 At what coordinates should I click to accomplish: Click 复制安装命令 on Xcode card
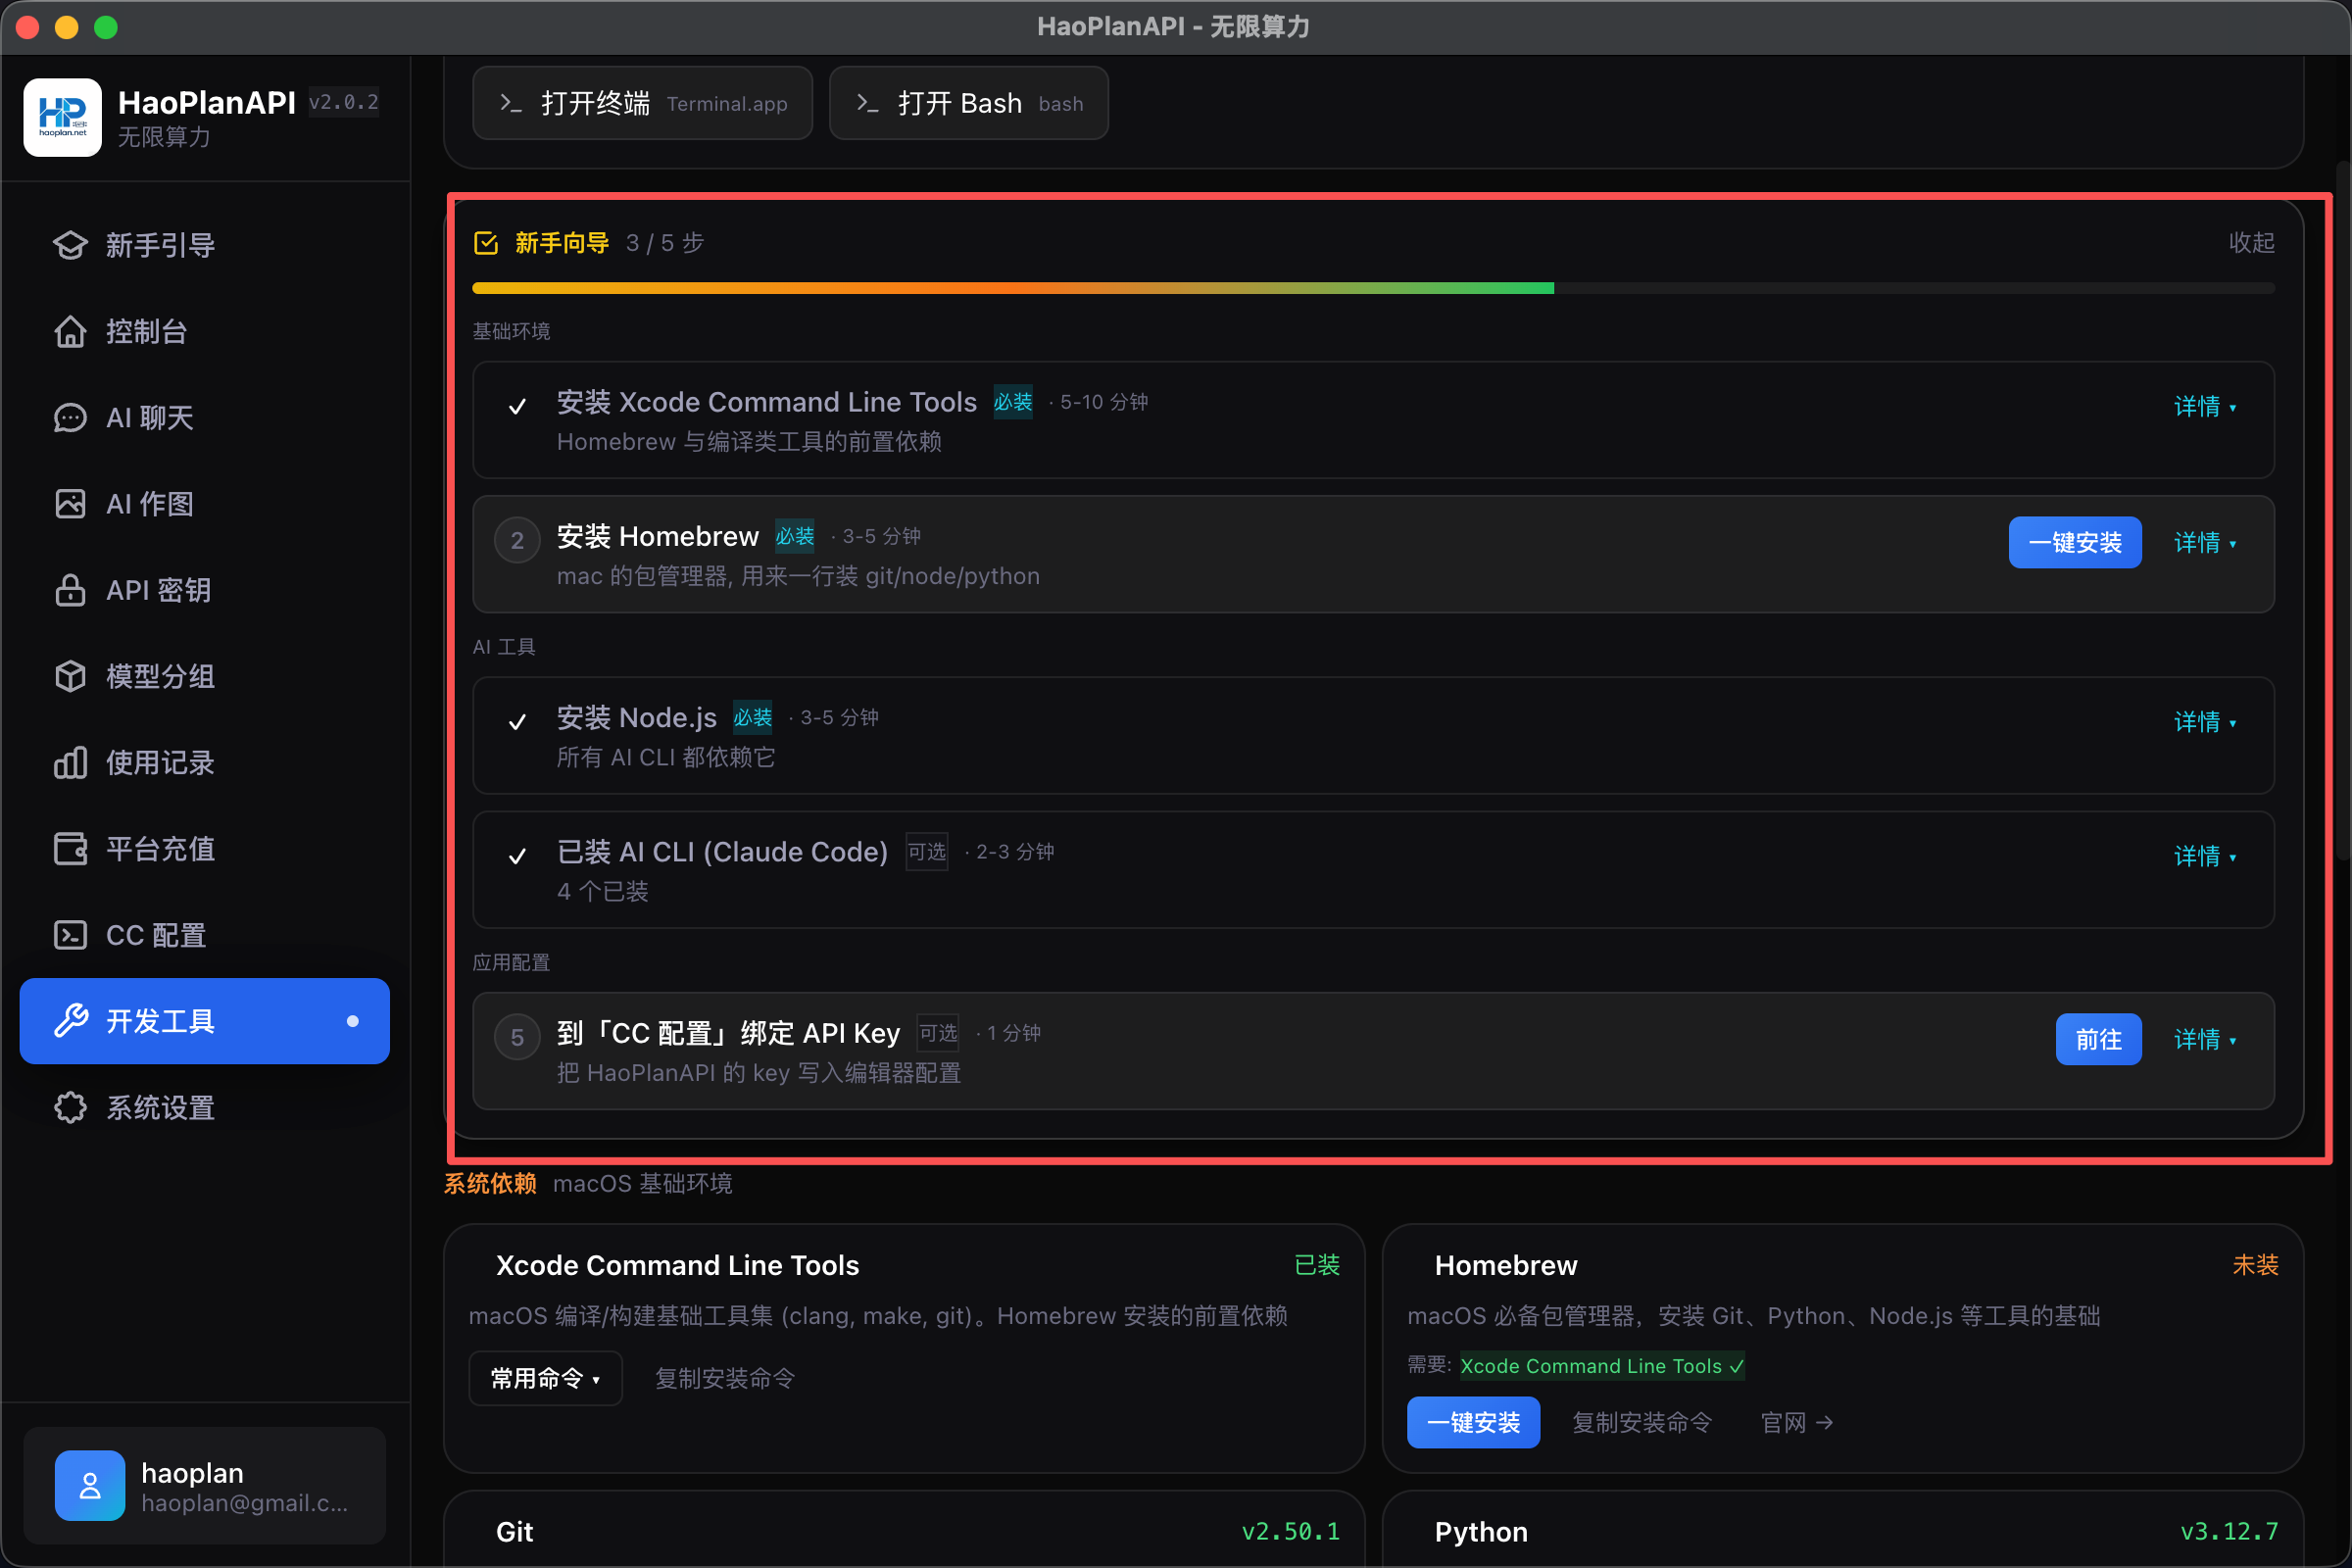[x=724, y=1379]
